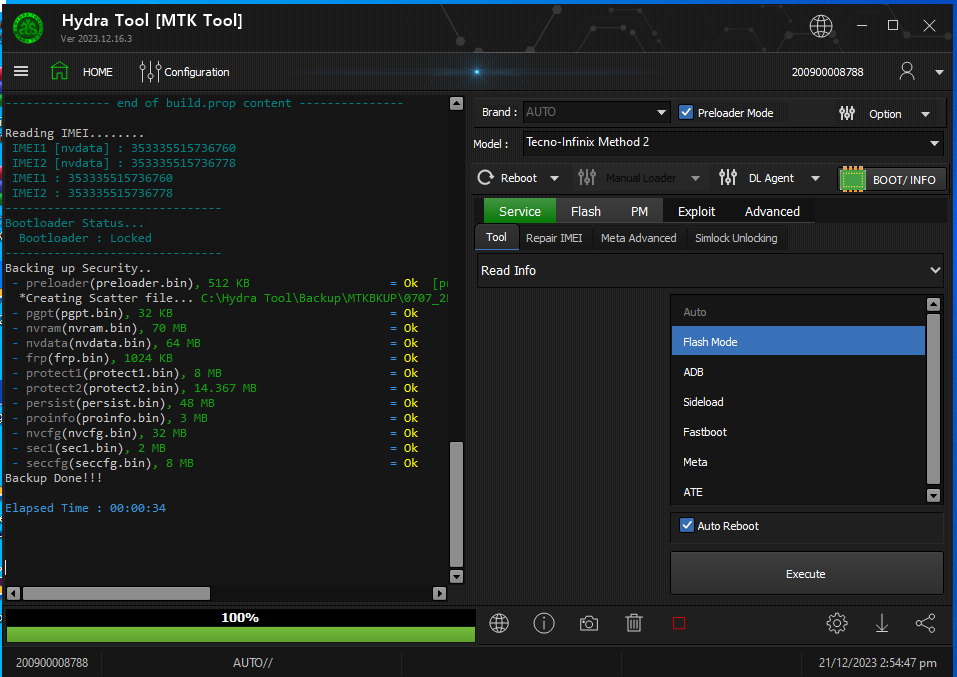Image resolution: width=957 pixels, height=677 pixels.
Task: Click log scroll up arrow
Action: [456, 103]
